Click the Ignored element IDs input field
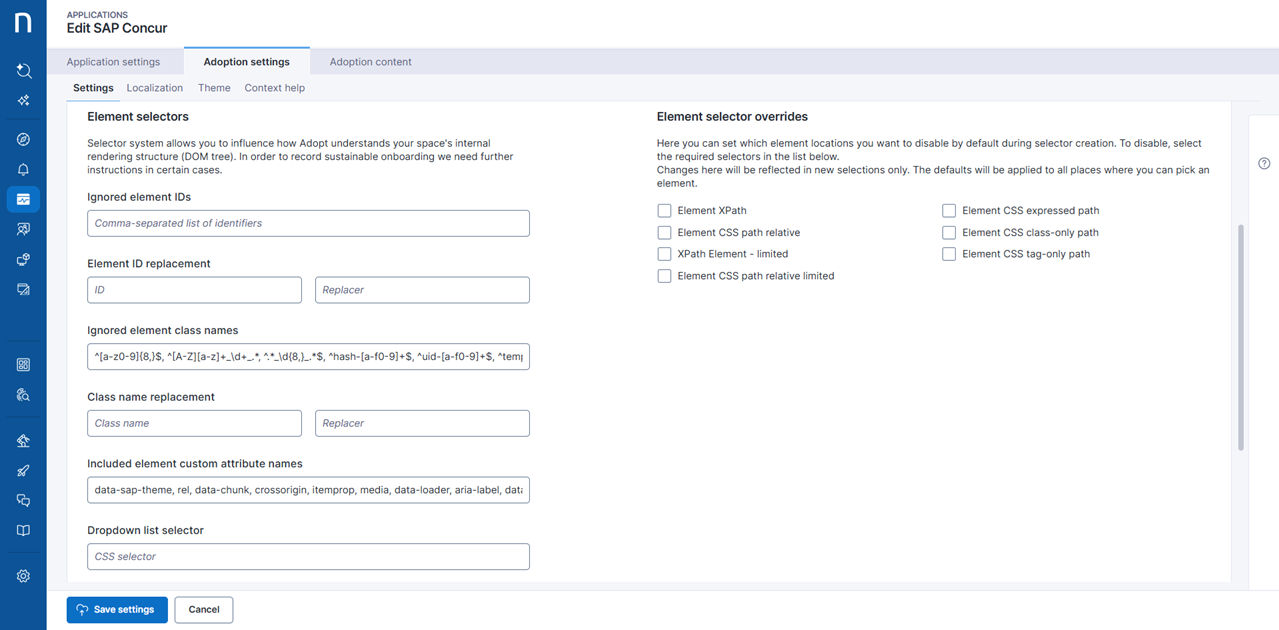The image size is (1279, 630). click(308, 223)
